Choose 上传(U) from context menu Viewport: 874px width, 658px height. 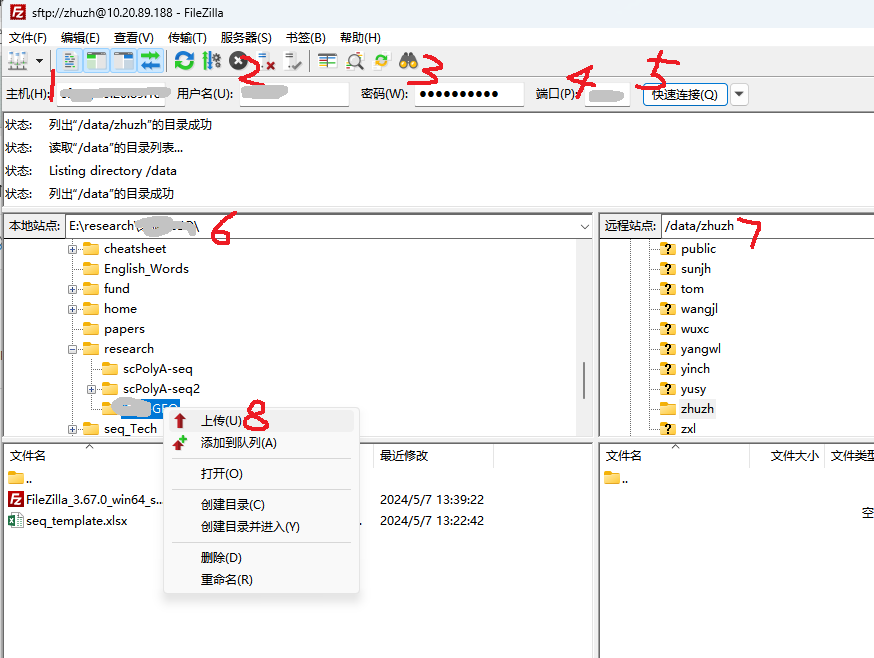click(261, 421)
